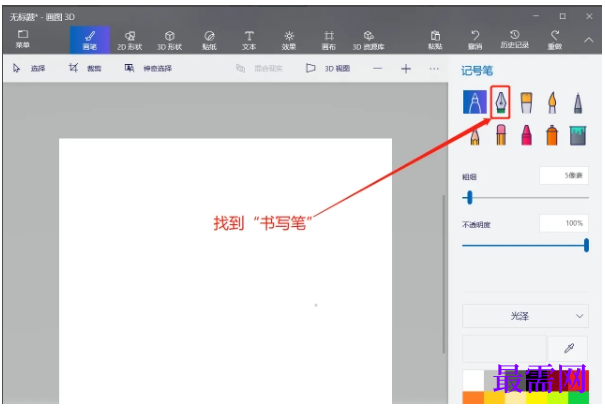Open the three-dot more options
Screen dimensions: 605x410
[x=434, y=69]
